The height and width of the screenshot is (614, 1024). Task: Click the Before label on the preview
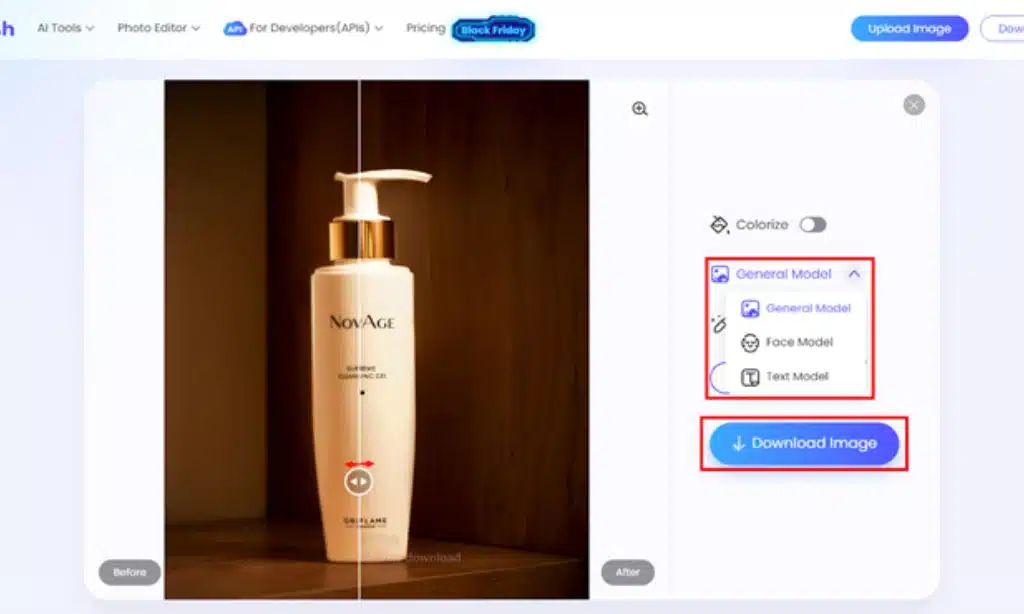129,572
